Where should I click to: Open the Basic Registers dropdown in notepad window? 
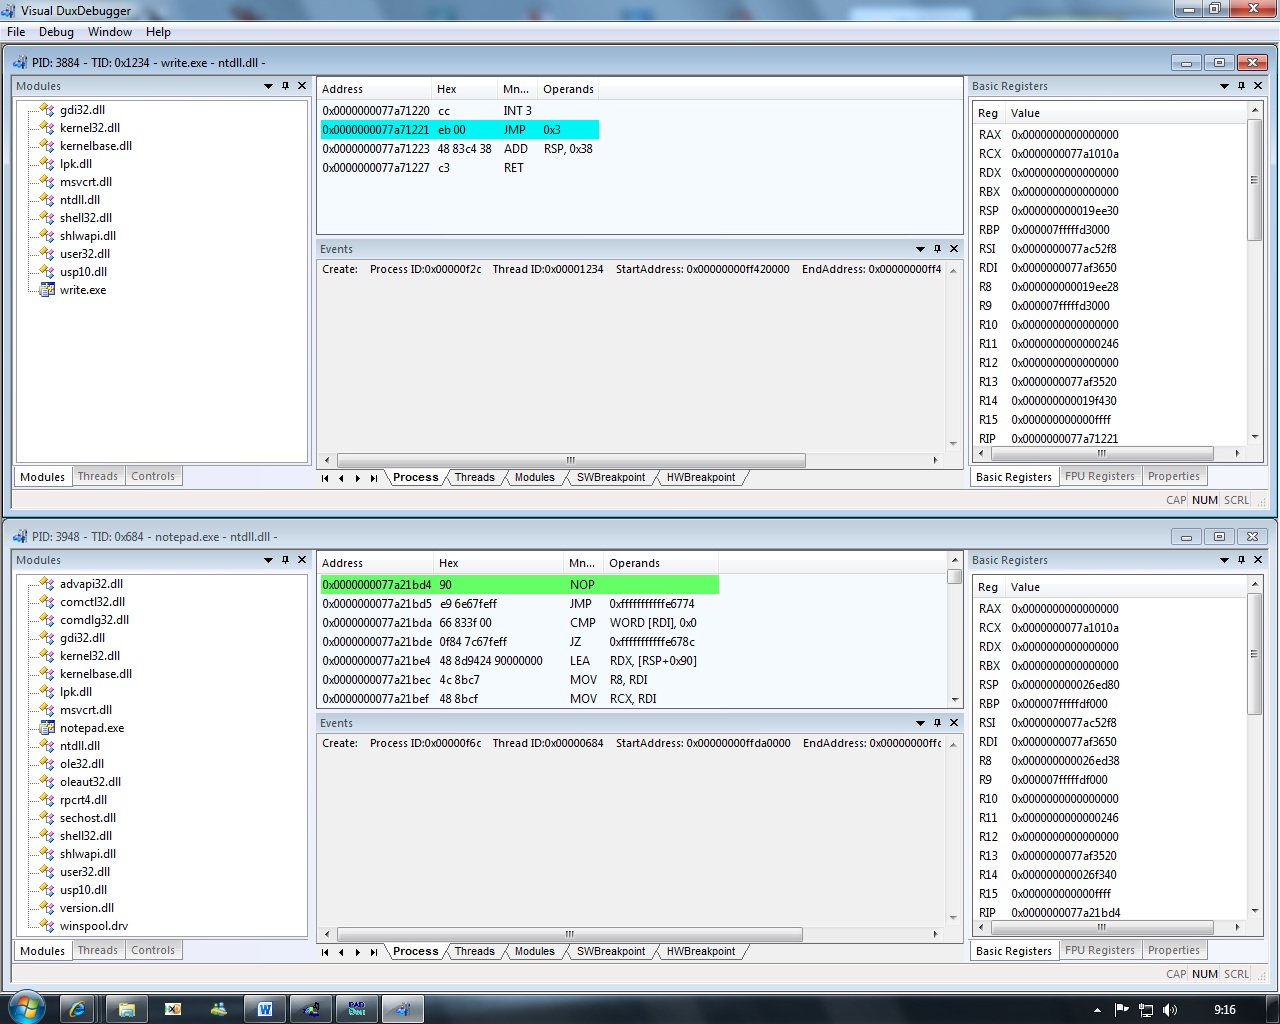point(1224,560)
